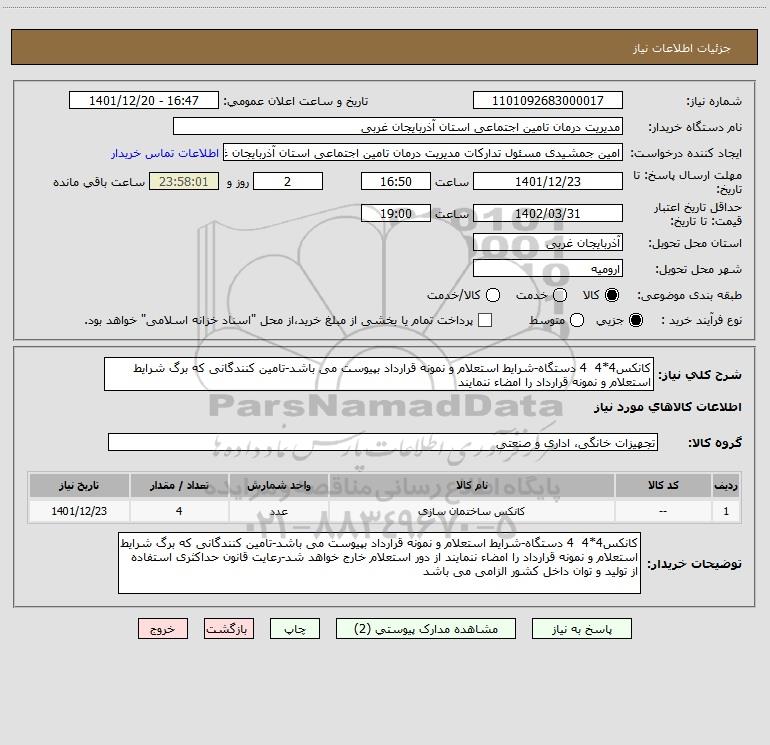Click delivery province field آذربایجان غربی
The height and width of the screenshot is (745, 770).
[x=548, y=242]
